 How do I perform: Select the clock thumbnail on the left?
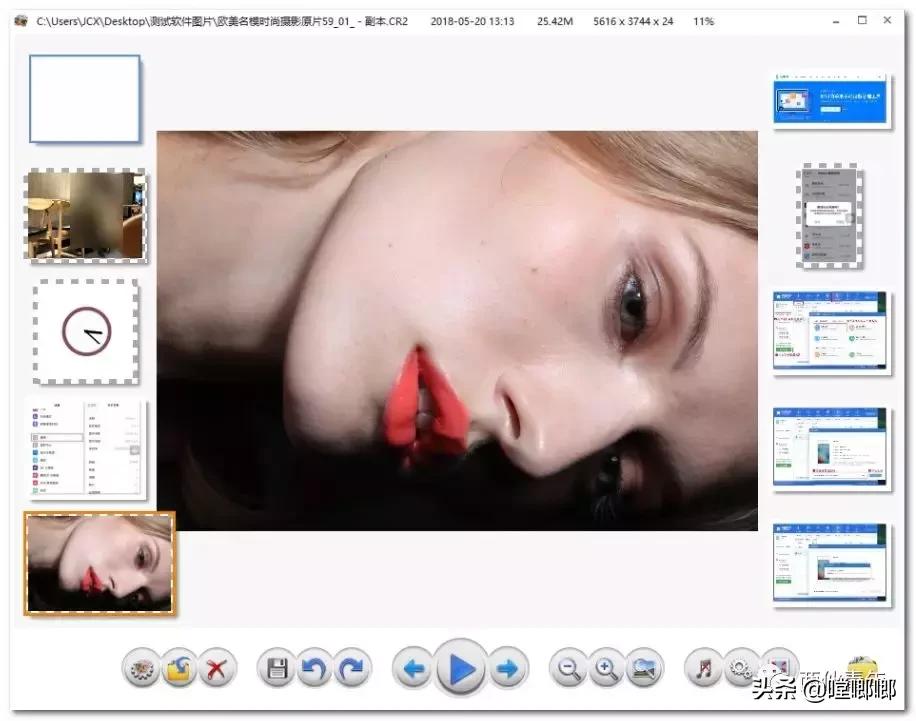click(x=86, y=331)
